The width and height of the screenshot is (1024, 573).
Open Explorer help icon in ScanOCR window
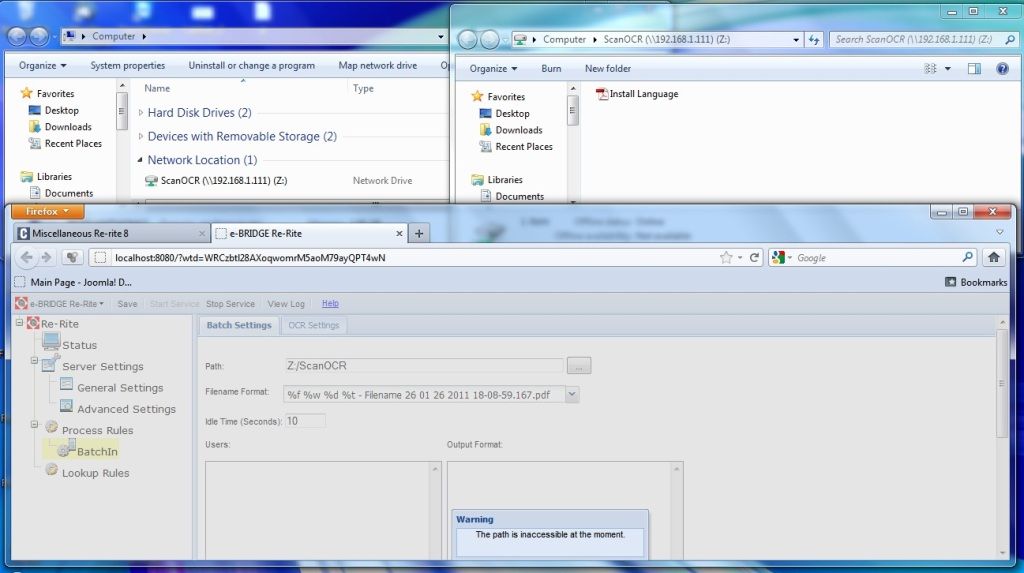(x=1002, y=69)
